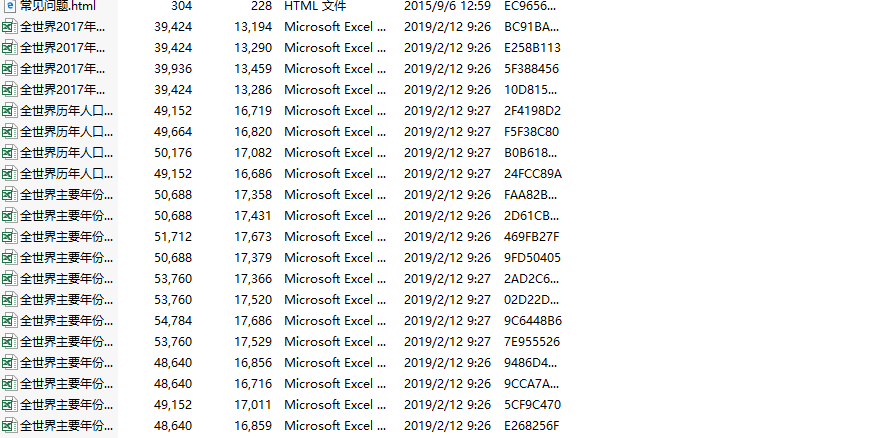Select file name with packed size 13,194
This screenshot has width=885, height=438.
pos(62,27)
